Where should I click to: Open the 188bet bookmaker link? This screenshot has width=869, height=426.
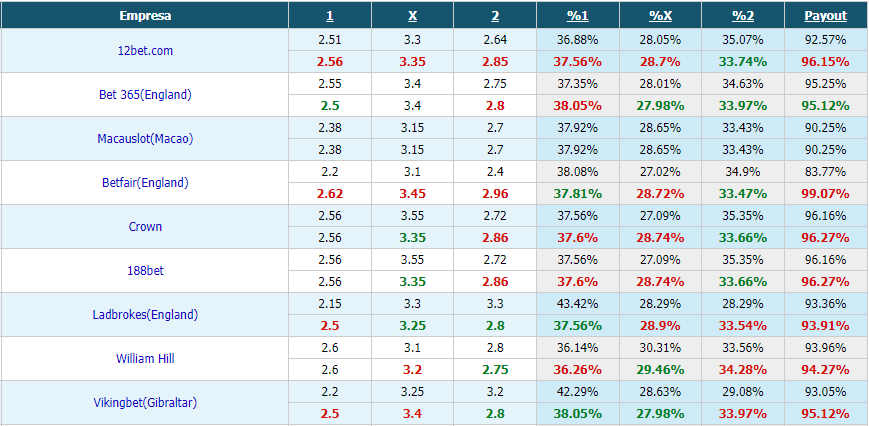coord(145,270)
